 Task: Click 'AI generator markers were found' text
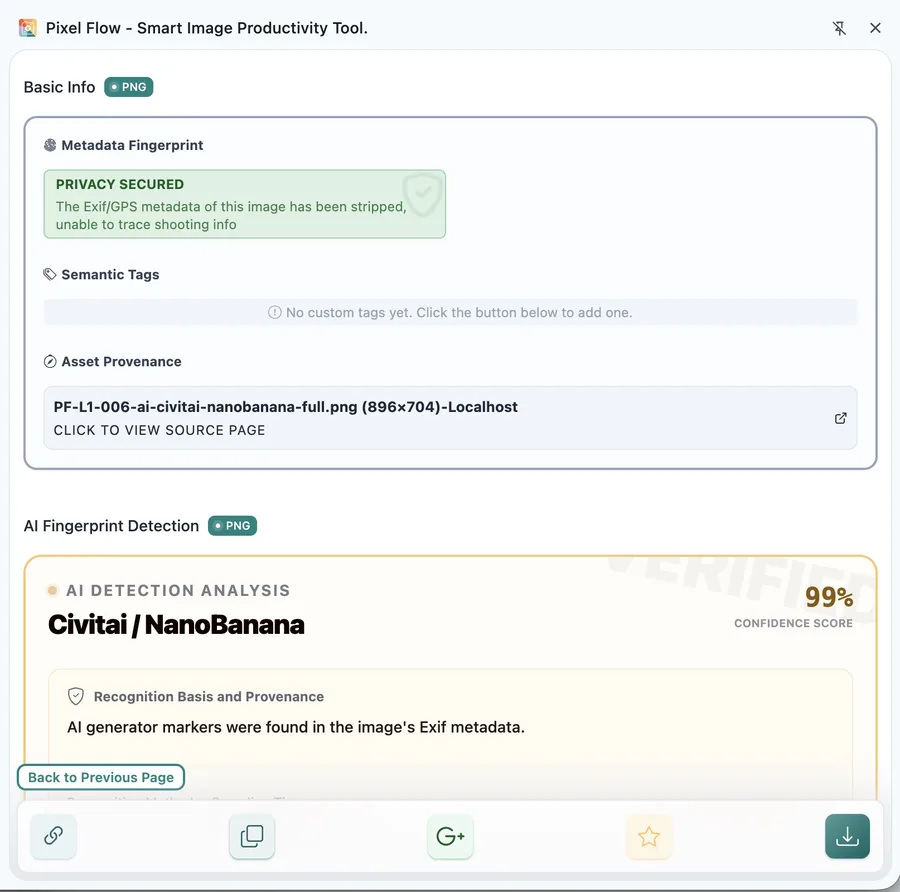coord(296,727)
